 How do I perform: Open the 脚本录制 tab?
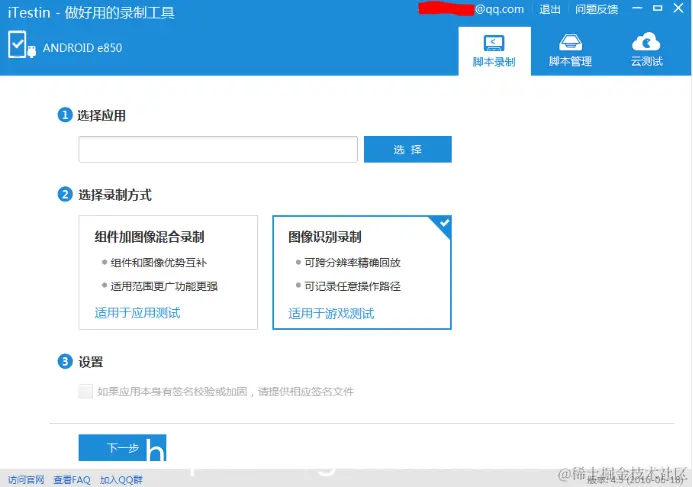pos(494,51)
